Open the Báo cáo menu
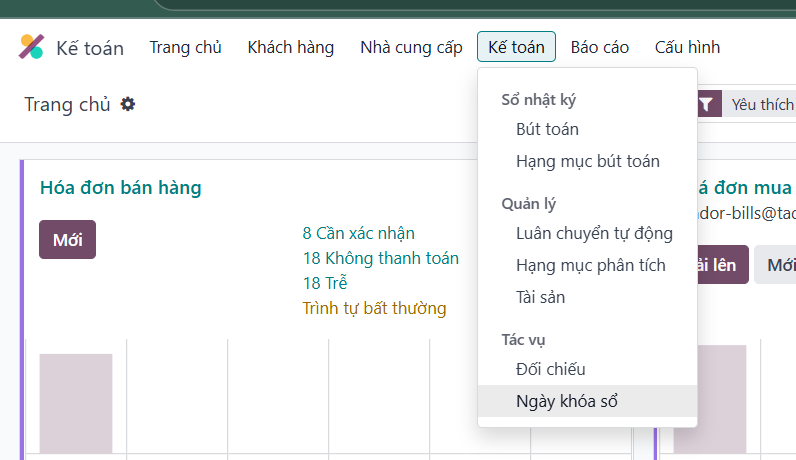 pyautogui.click(x=600, y=47)
